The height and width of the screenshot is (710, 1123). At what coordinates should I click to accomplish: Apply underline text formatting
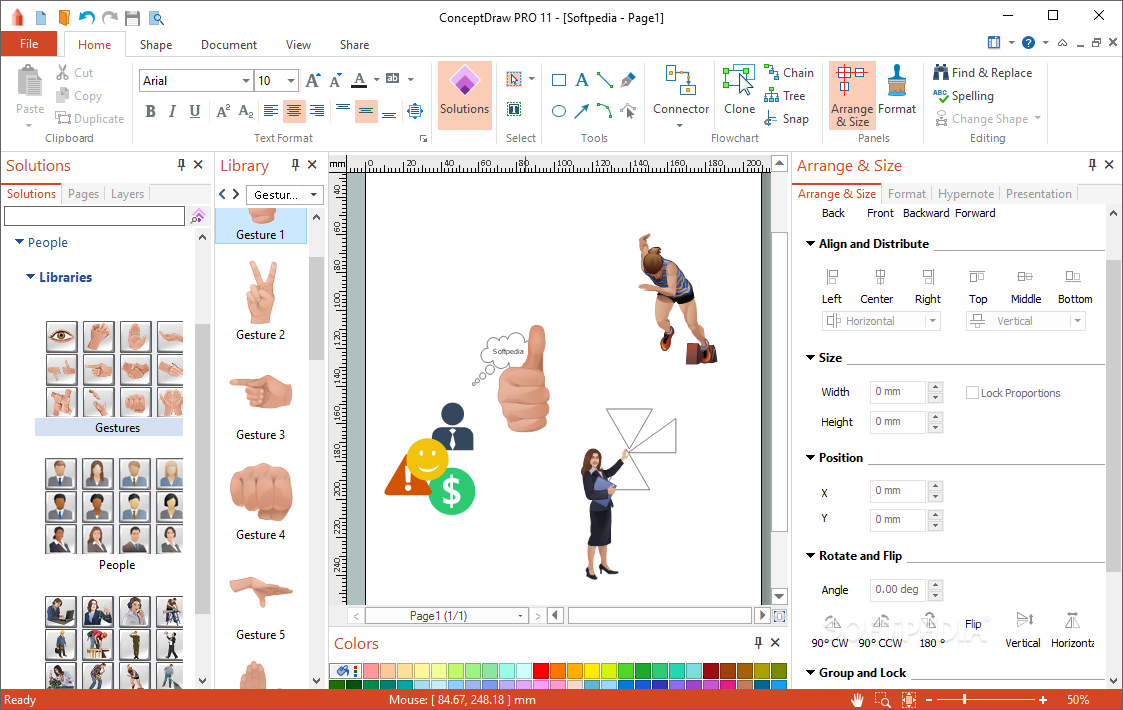(194, 111)
